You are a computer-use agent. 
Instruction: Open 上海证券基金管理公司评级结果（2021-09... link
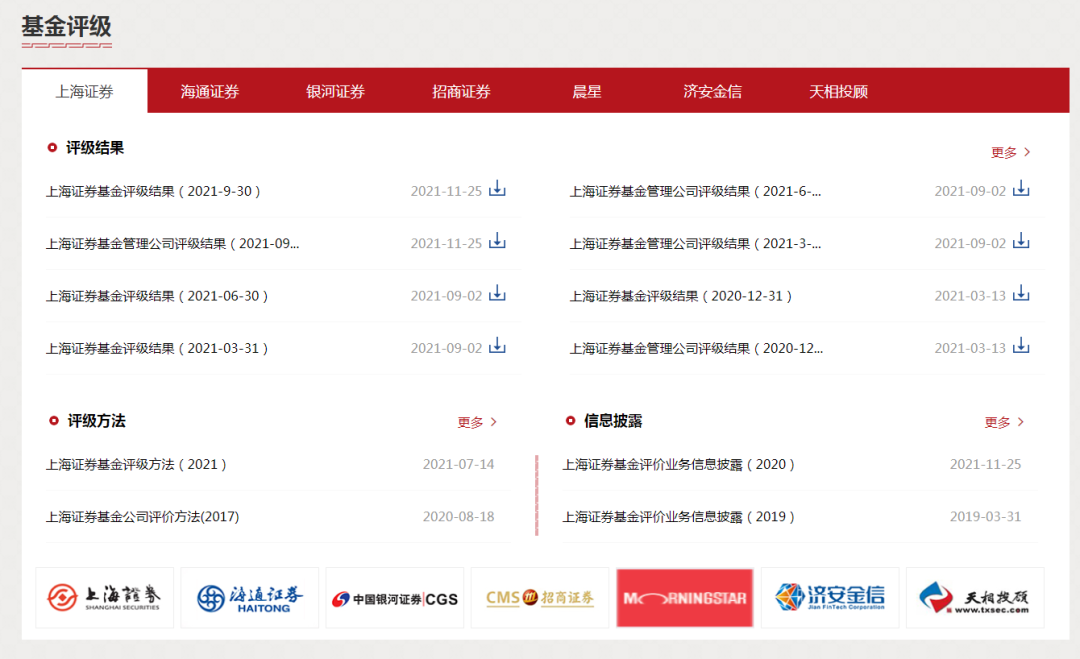click(x=172, y=244)
